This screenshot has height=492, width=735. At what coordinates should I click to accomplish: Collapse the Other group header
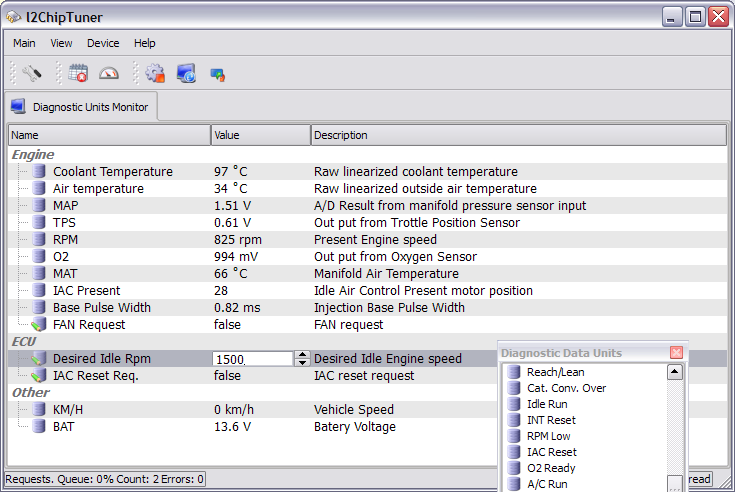tap(30, 392)
